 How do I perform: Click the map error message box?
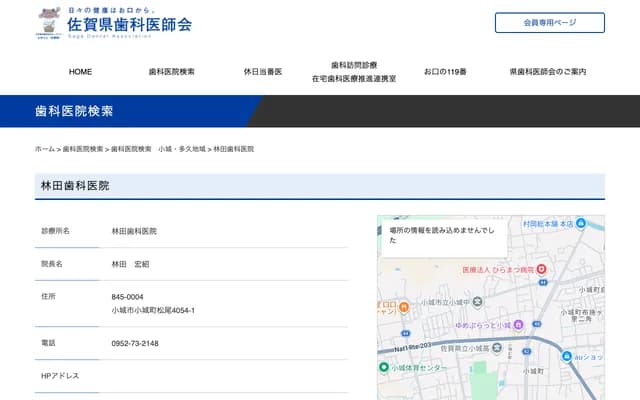tap(445, 235)
